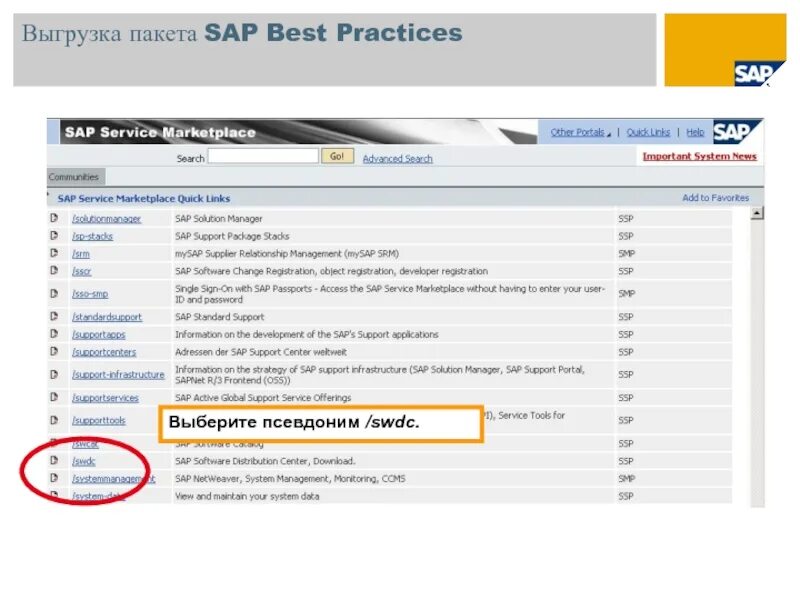Viewport: 800px width, 600px height.
Task: Click the document icon beside /standardsupport
Action: coord(54,316)
